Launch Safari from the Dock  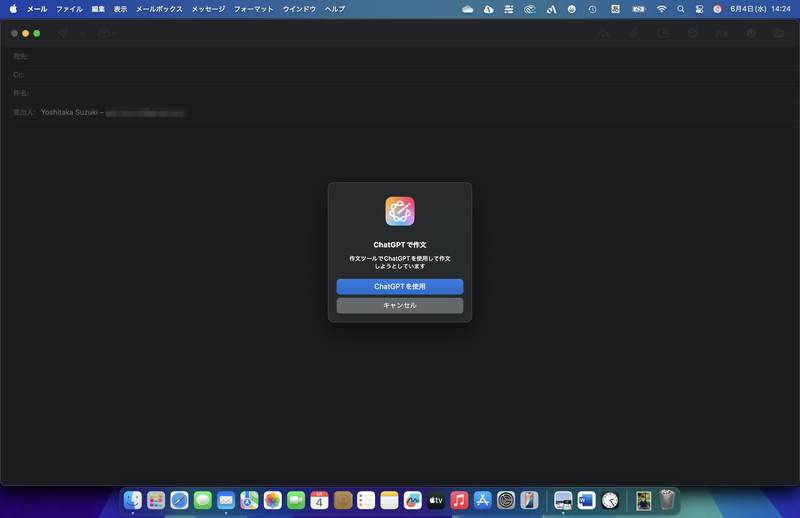tap(179, 500)
